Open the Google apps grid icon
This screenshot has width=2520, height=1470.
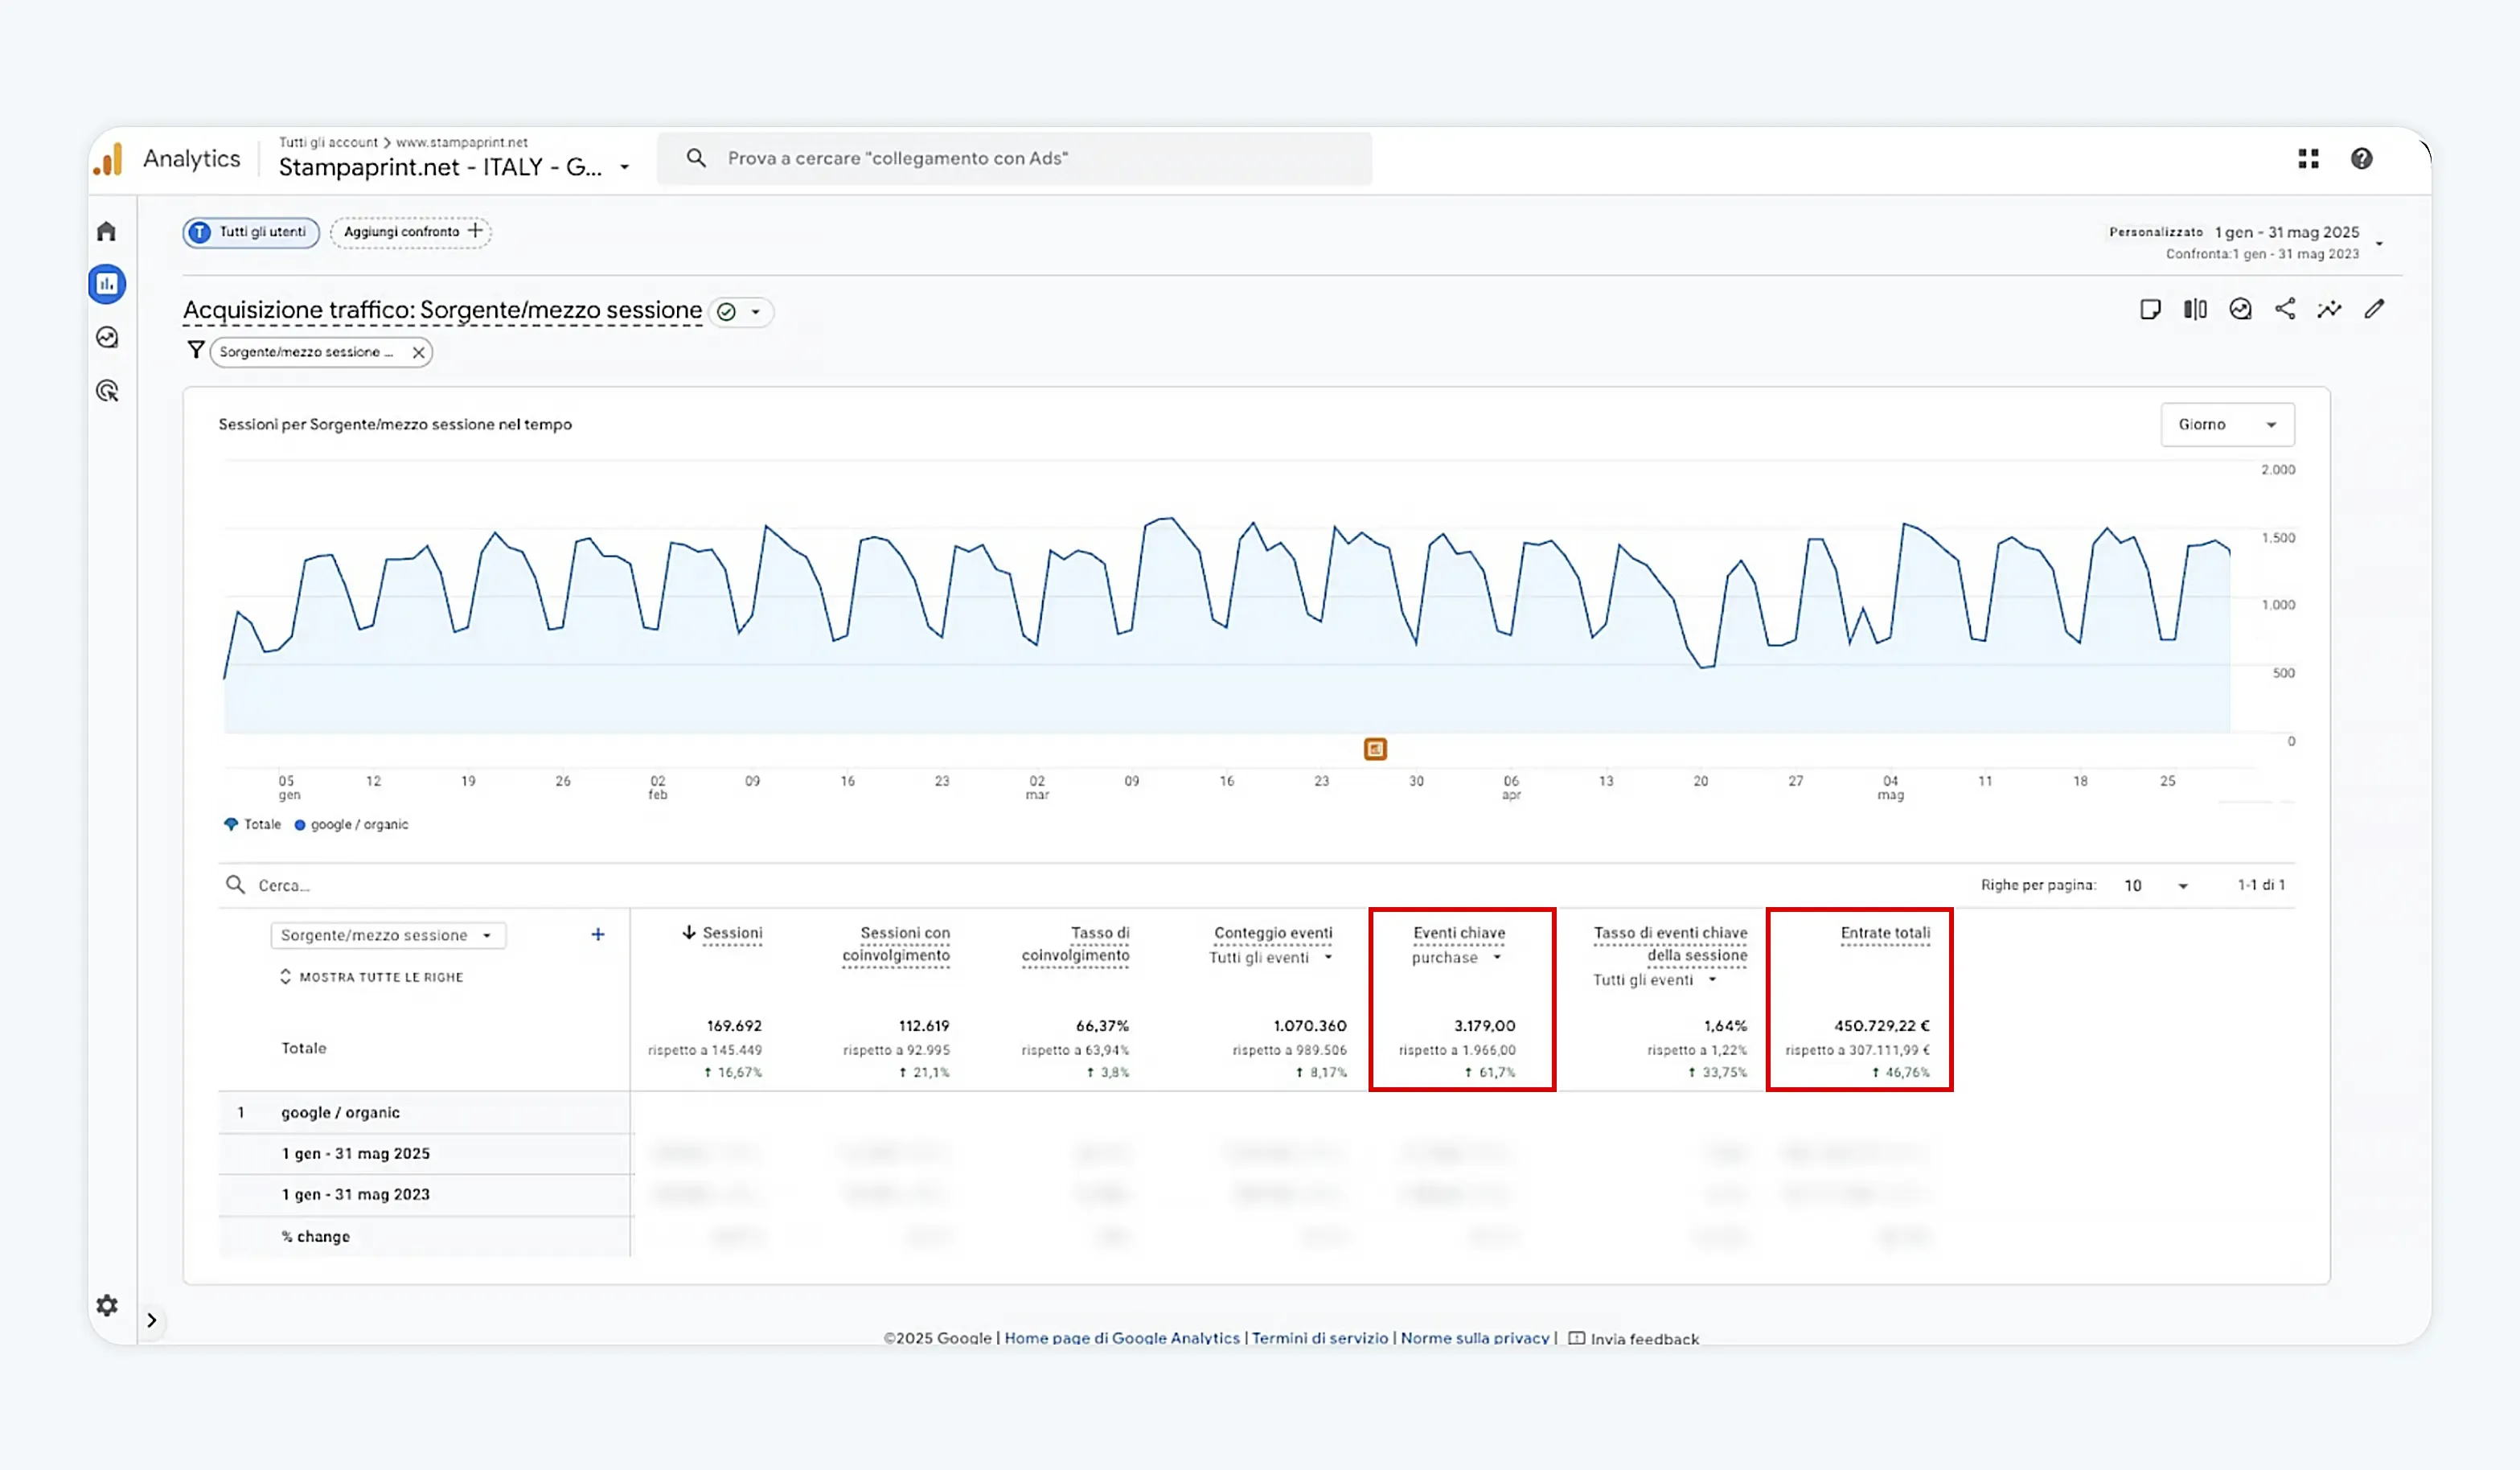(2308, 159)
